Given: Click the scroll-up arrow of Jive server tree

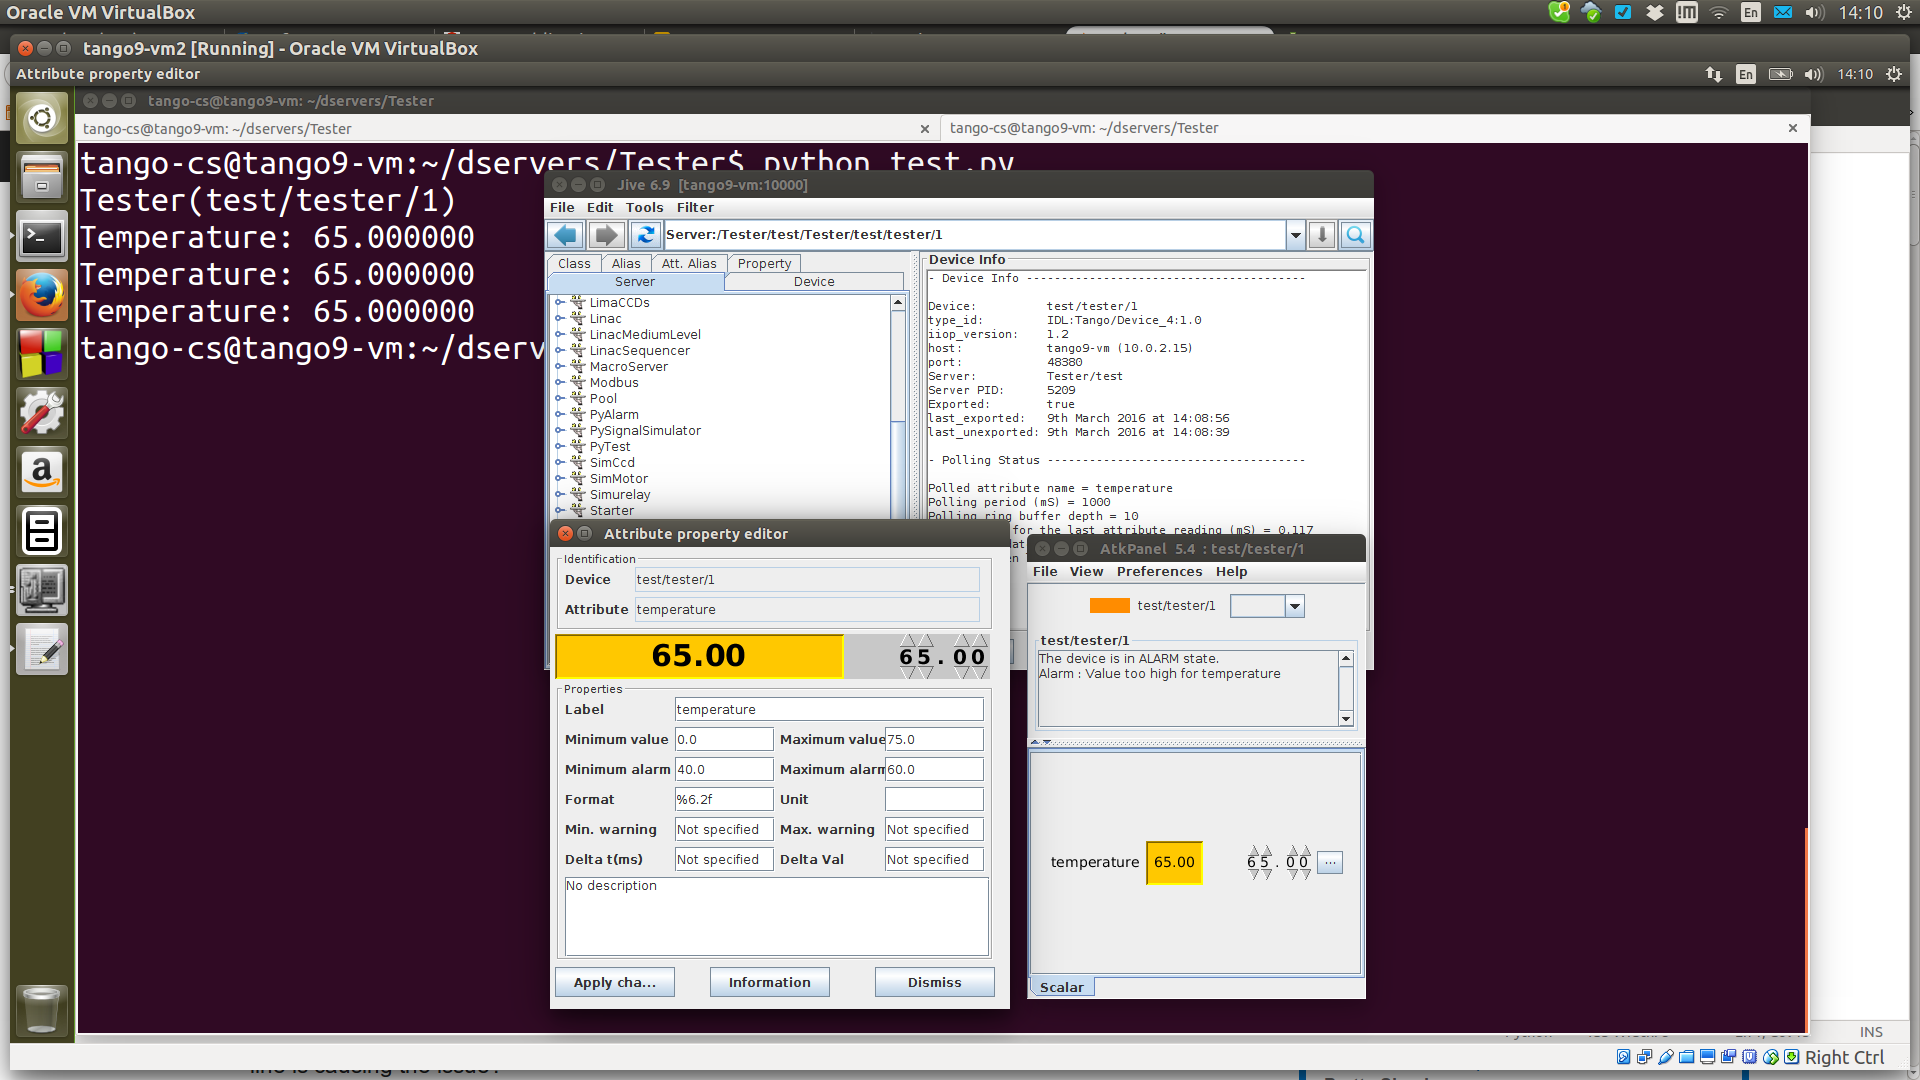Looking at the screenshot, I should (898, 302).
